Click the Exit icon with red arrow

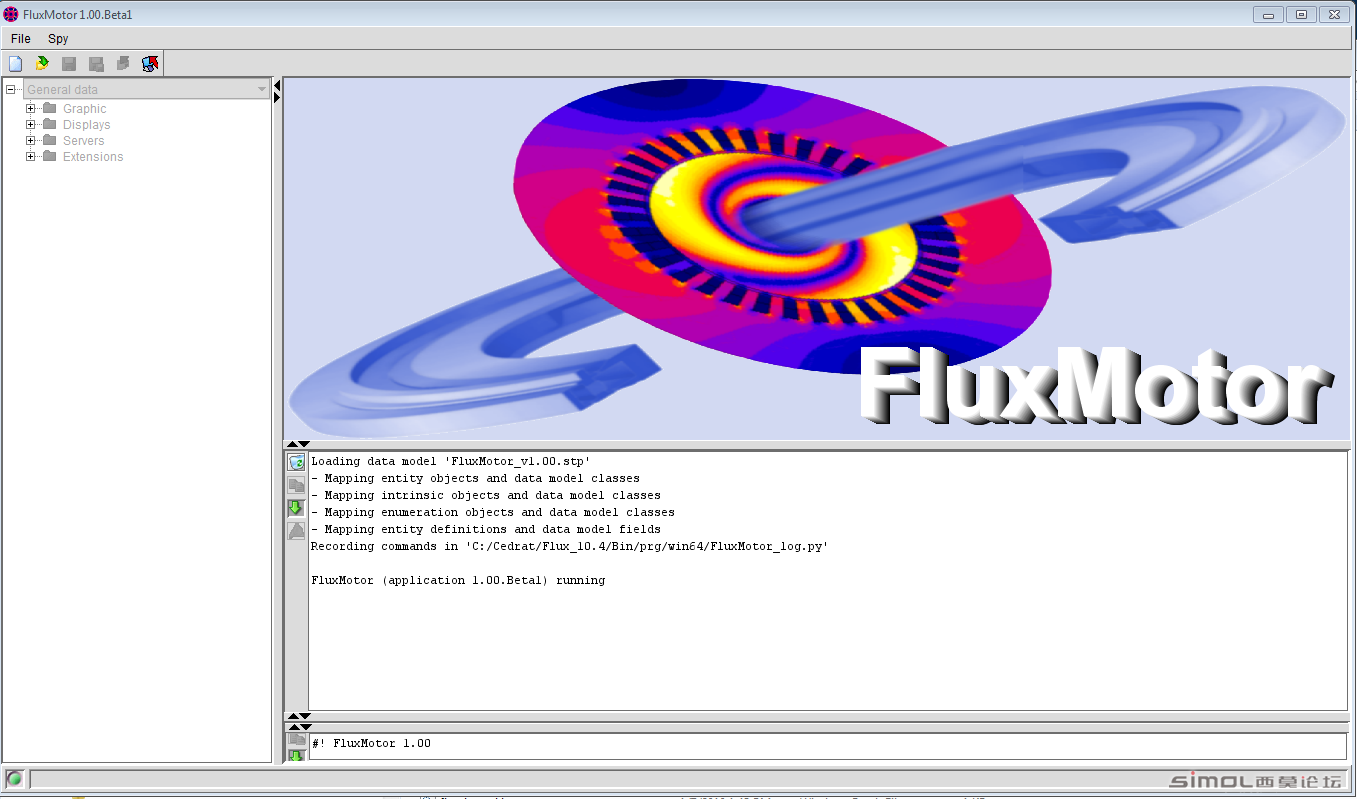point(150,64)
